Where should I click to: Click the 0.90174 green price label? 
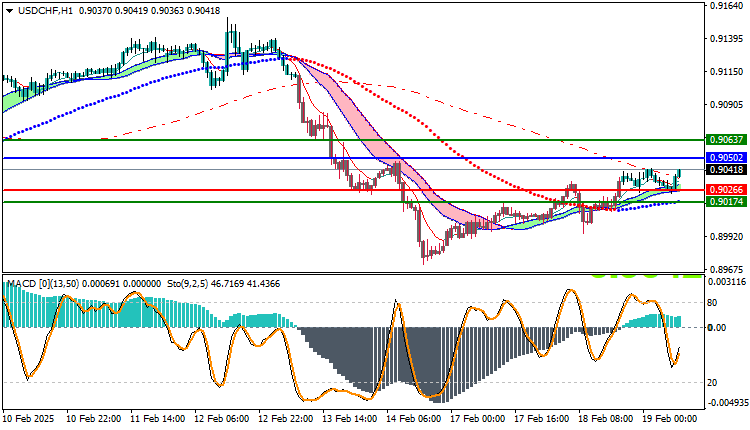(x=726, y=202)
